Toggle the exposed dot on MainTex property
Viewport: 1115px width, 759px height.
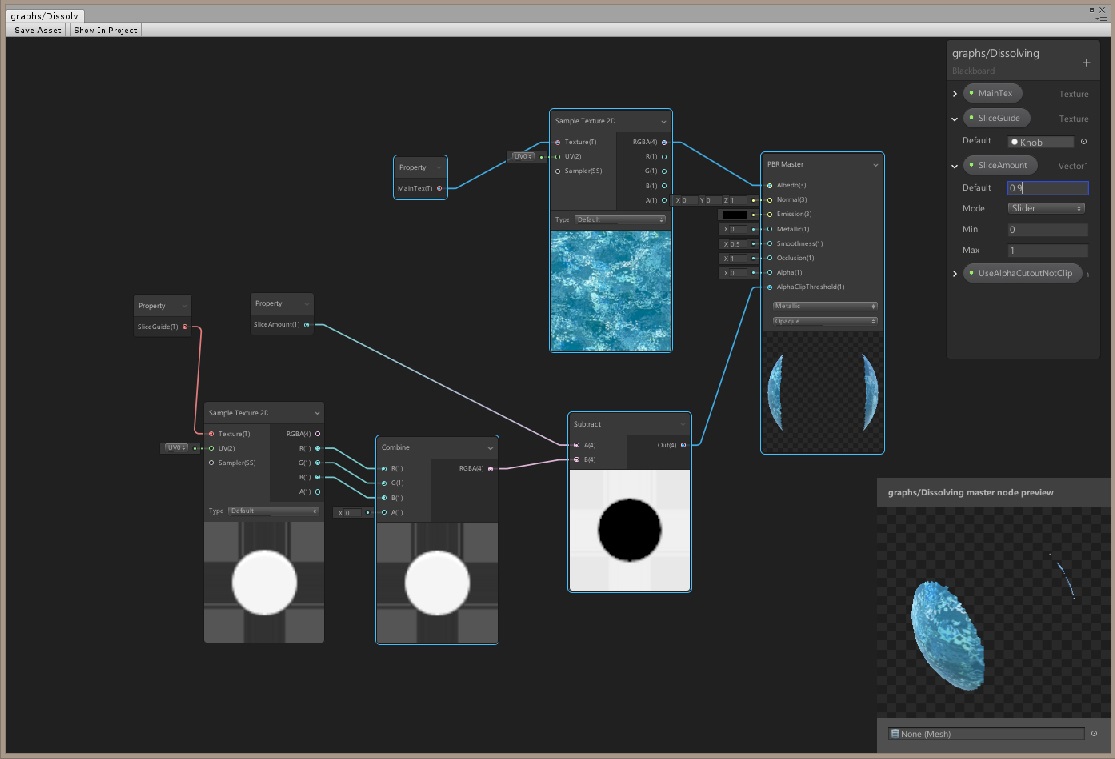tap(971, 93)
